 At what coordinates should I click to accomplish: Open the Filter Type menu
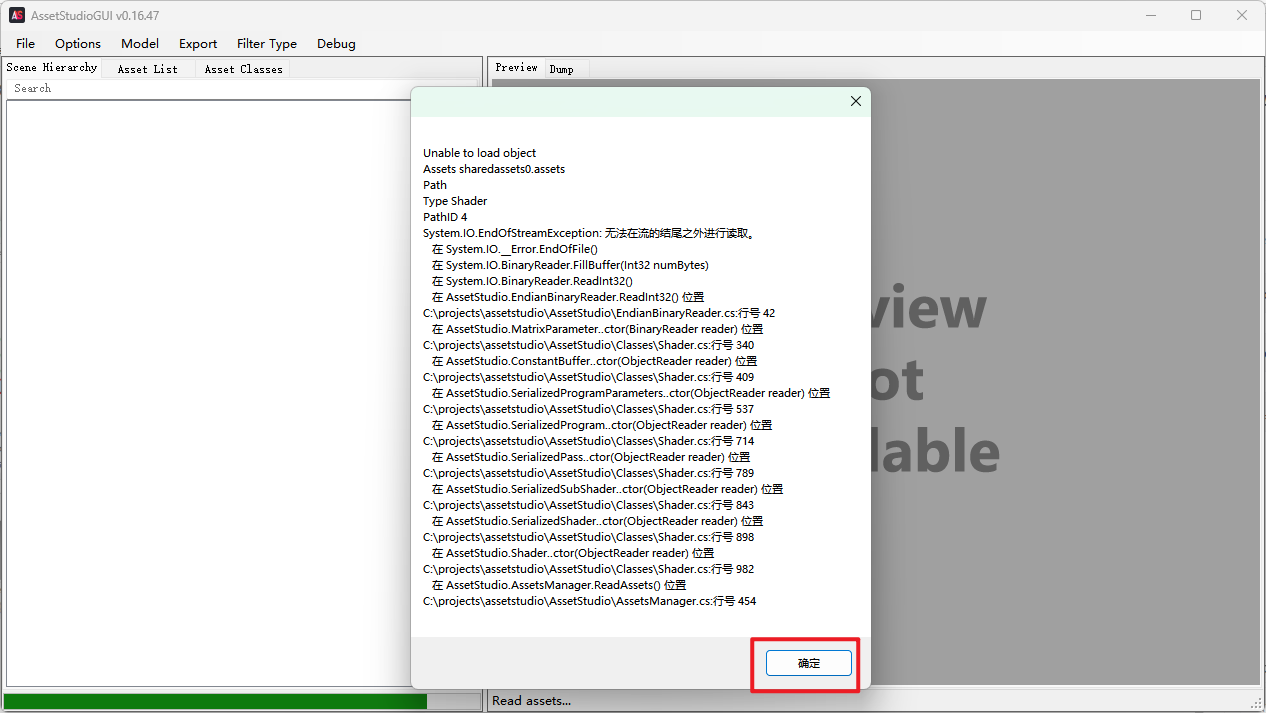pyautogui.click(x=267, y=43)
